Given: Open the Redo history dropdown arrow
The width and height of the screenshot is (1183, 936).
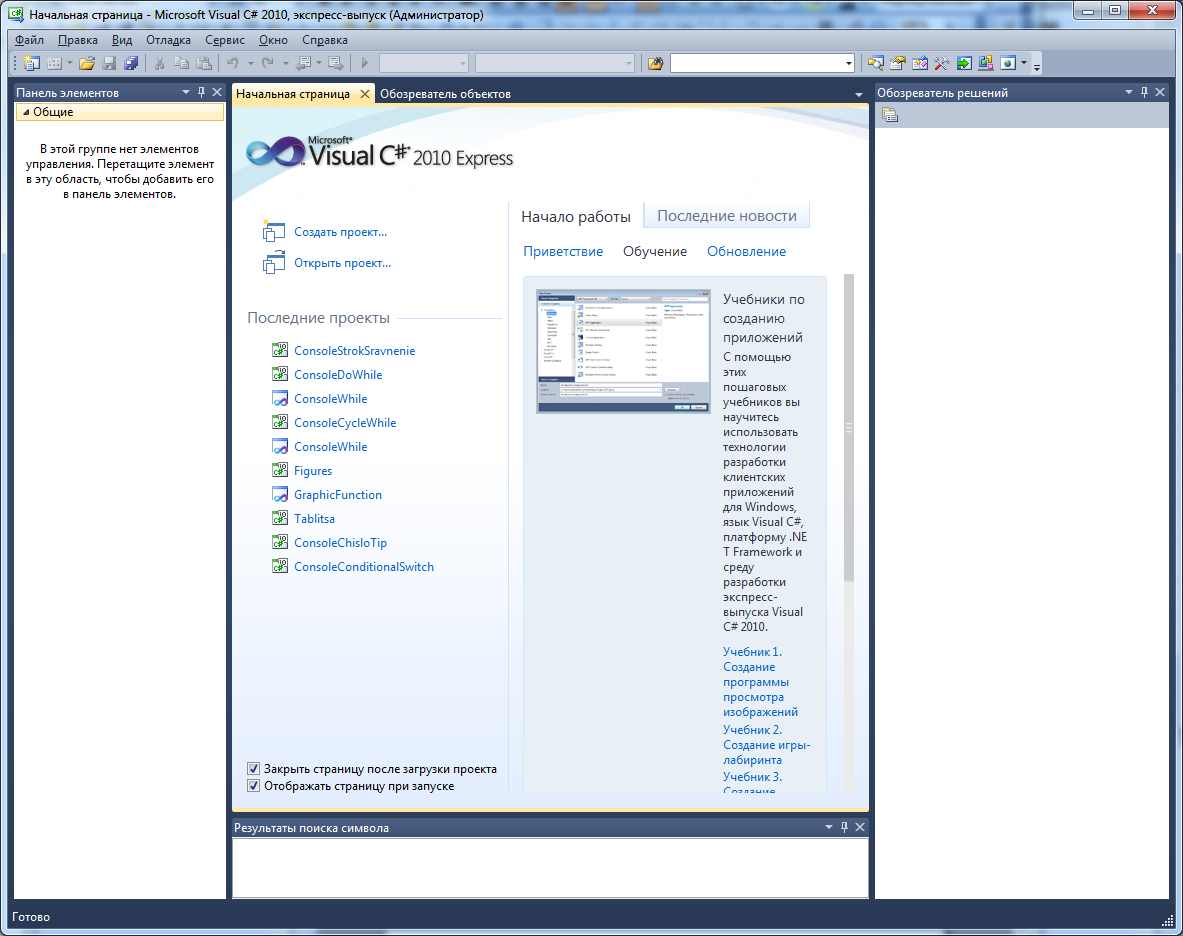Looking at the screenshot, I should tap(285, 63).
